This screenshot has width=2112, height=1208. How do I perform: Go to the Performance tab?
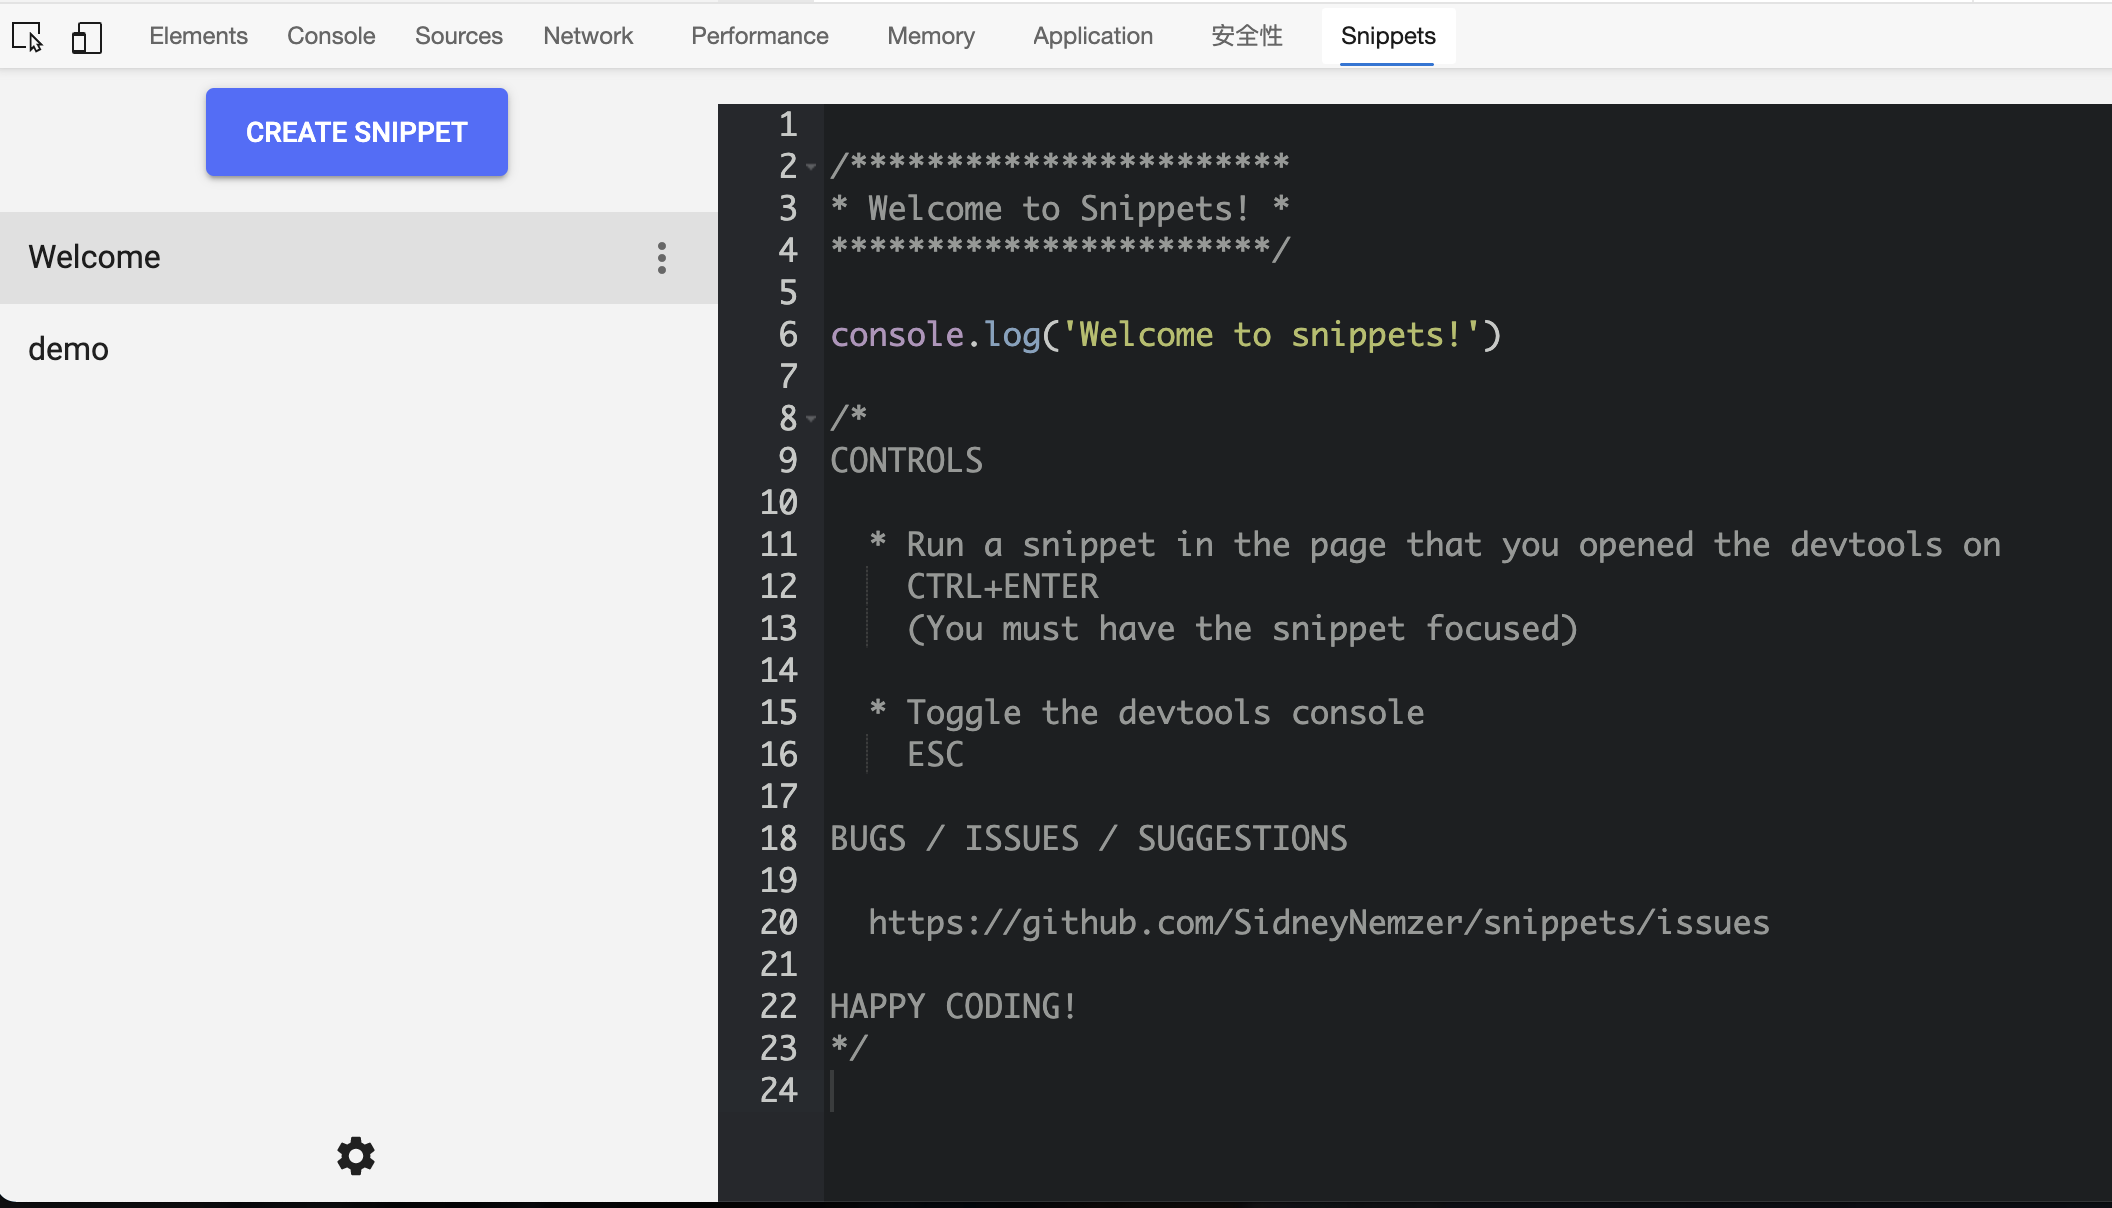coord(759,36)
